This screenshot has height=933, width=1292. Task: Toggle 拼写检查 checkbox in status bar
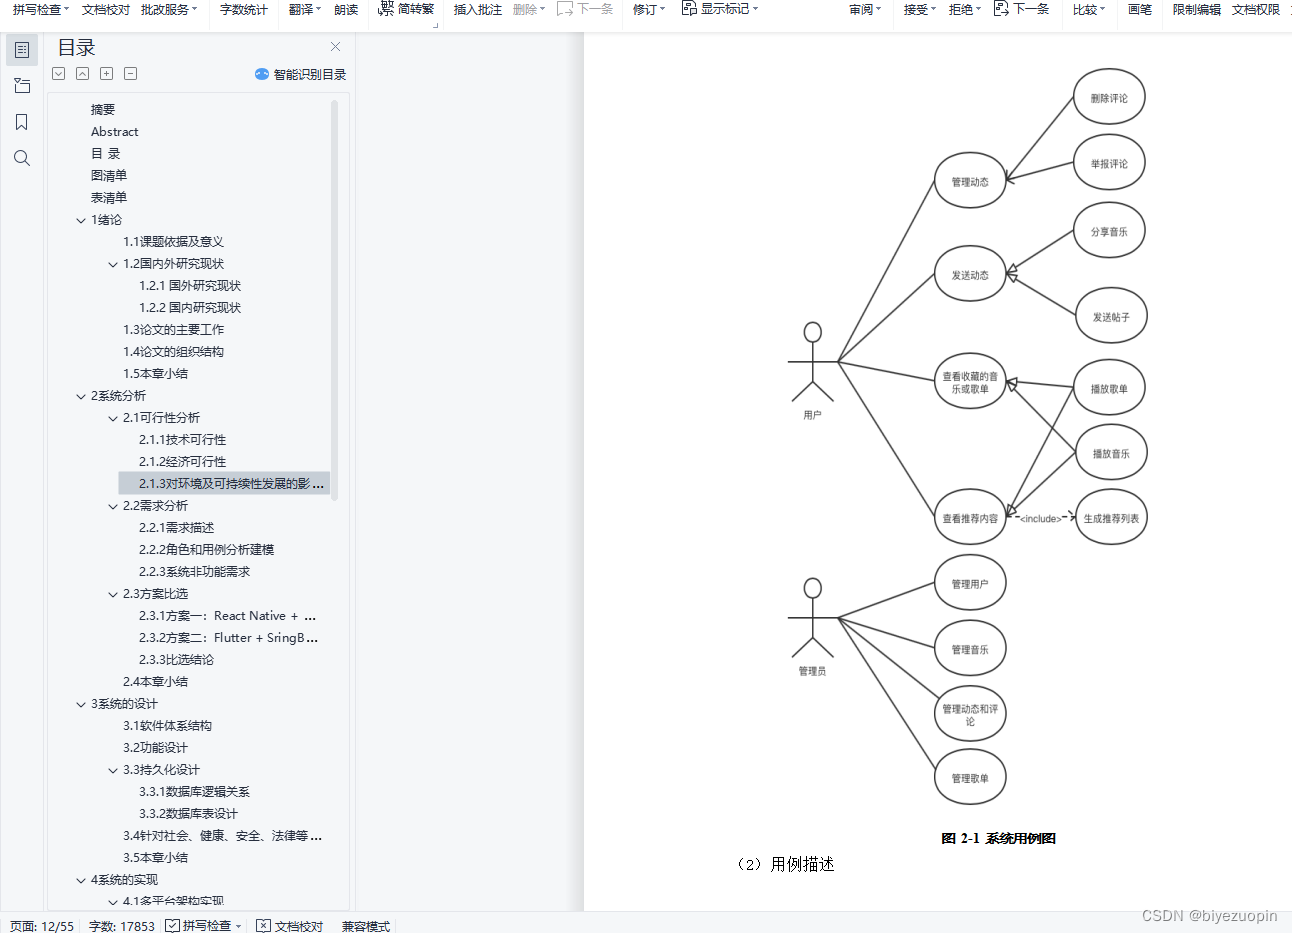(172, 926)
